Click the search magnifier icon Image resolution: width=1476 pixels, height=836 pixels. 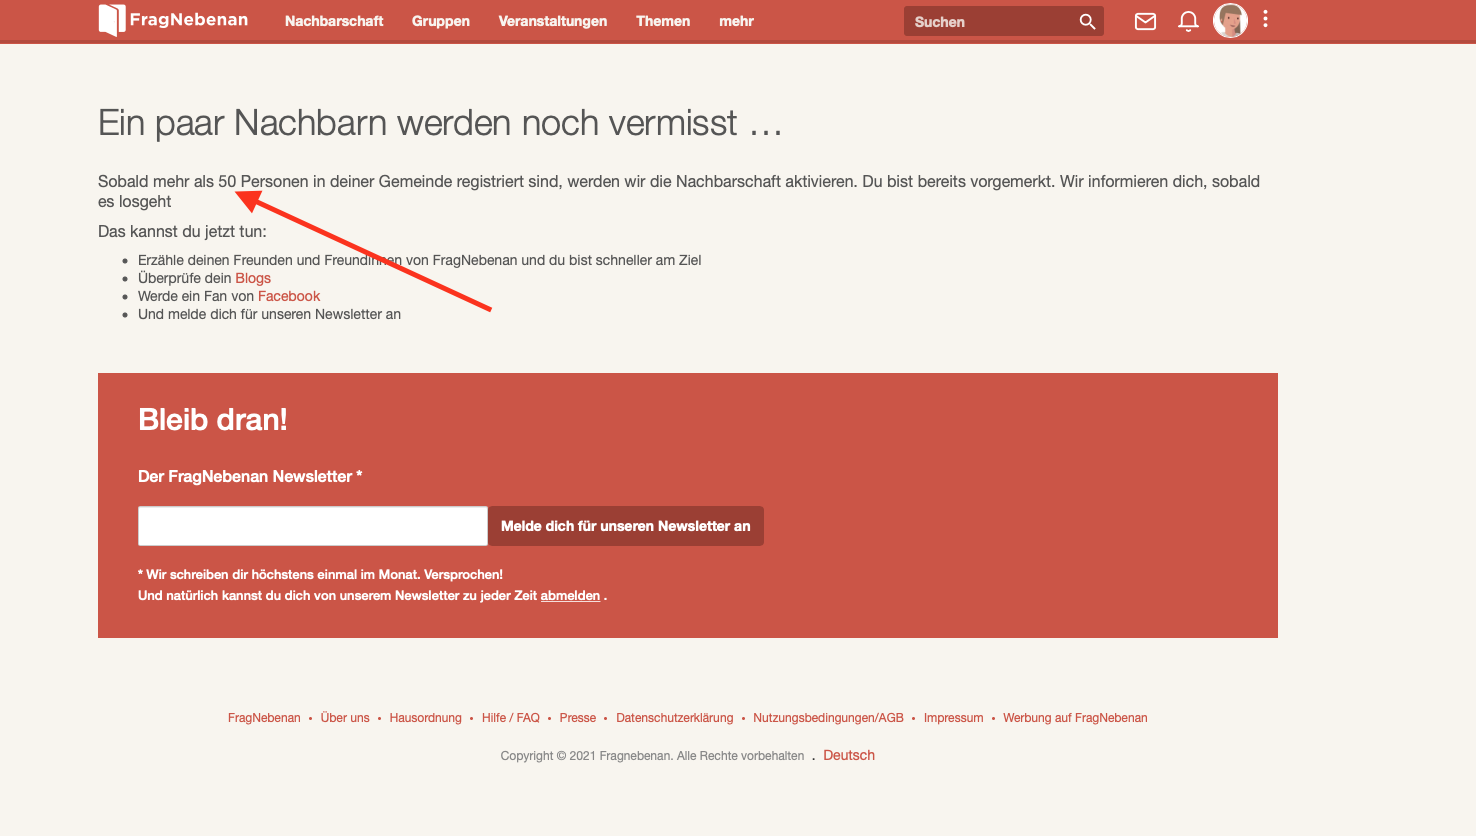click(1087, 21)
